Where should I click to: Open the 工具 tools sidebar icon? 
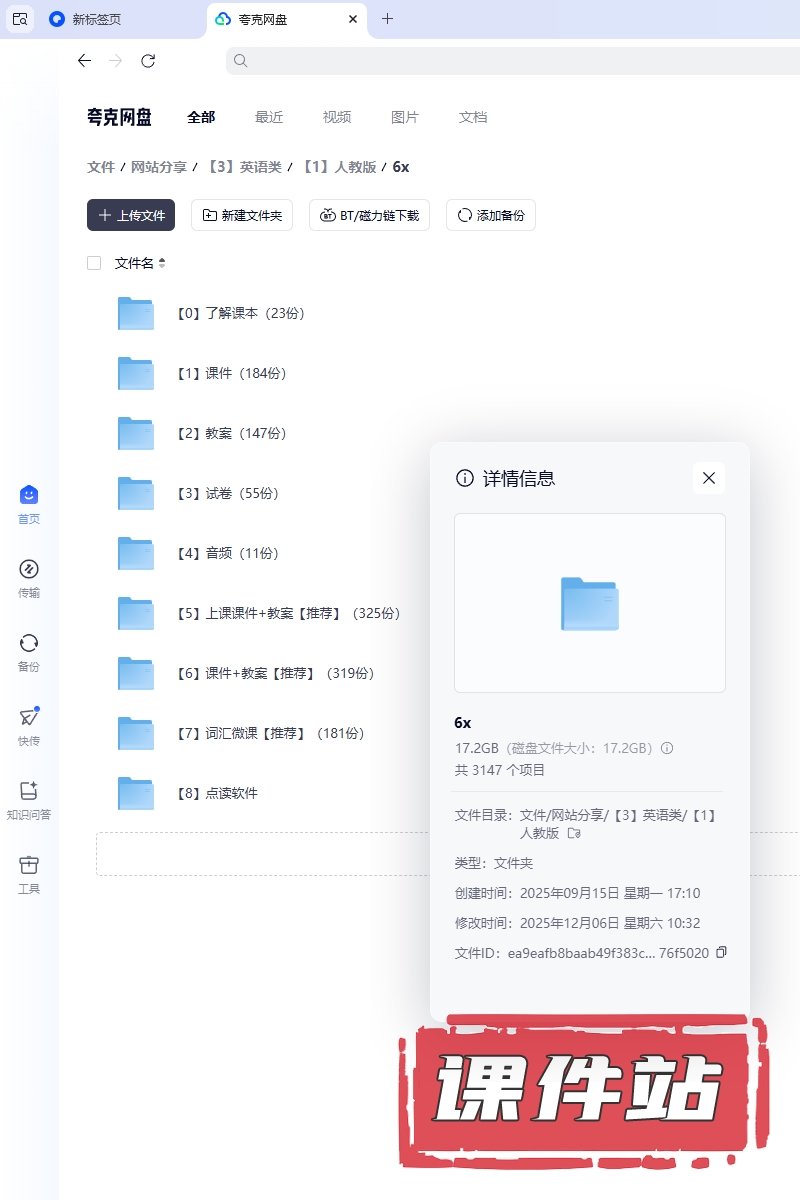28,866
